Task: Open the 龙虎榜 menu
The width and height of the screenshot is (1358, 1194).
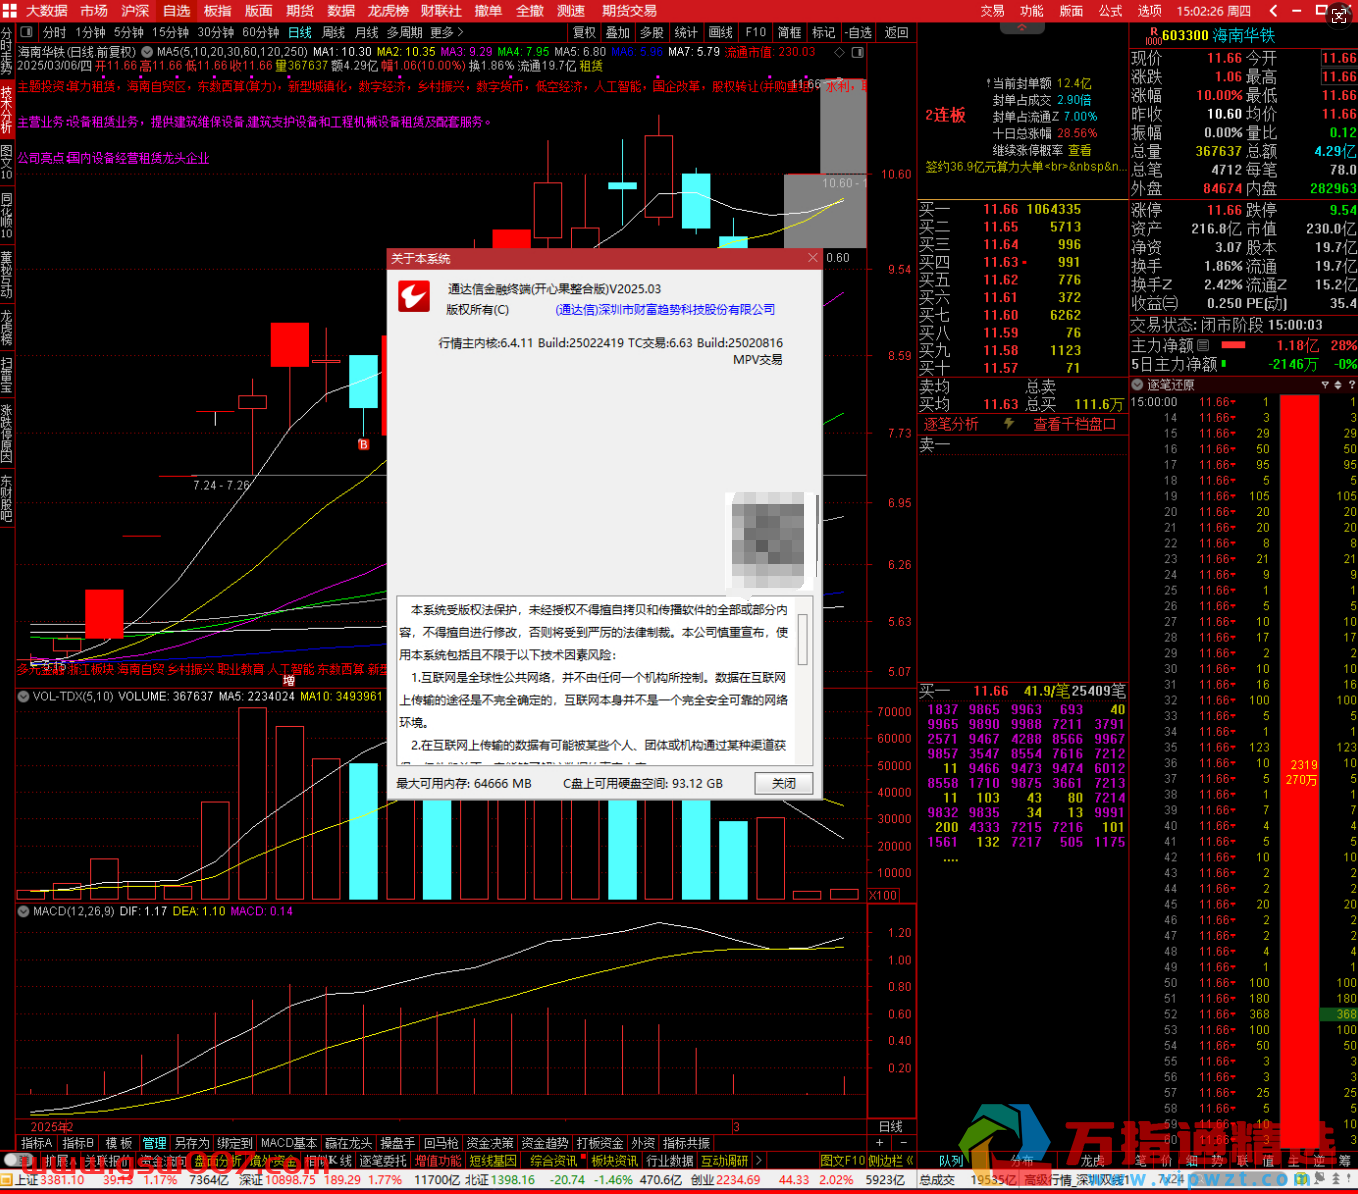Action: coord(388,10)
